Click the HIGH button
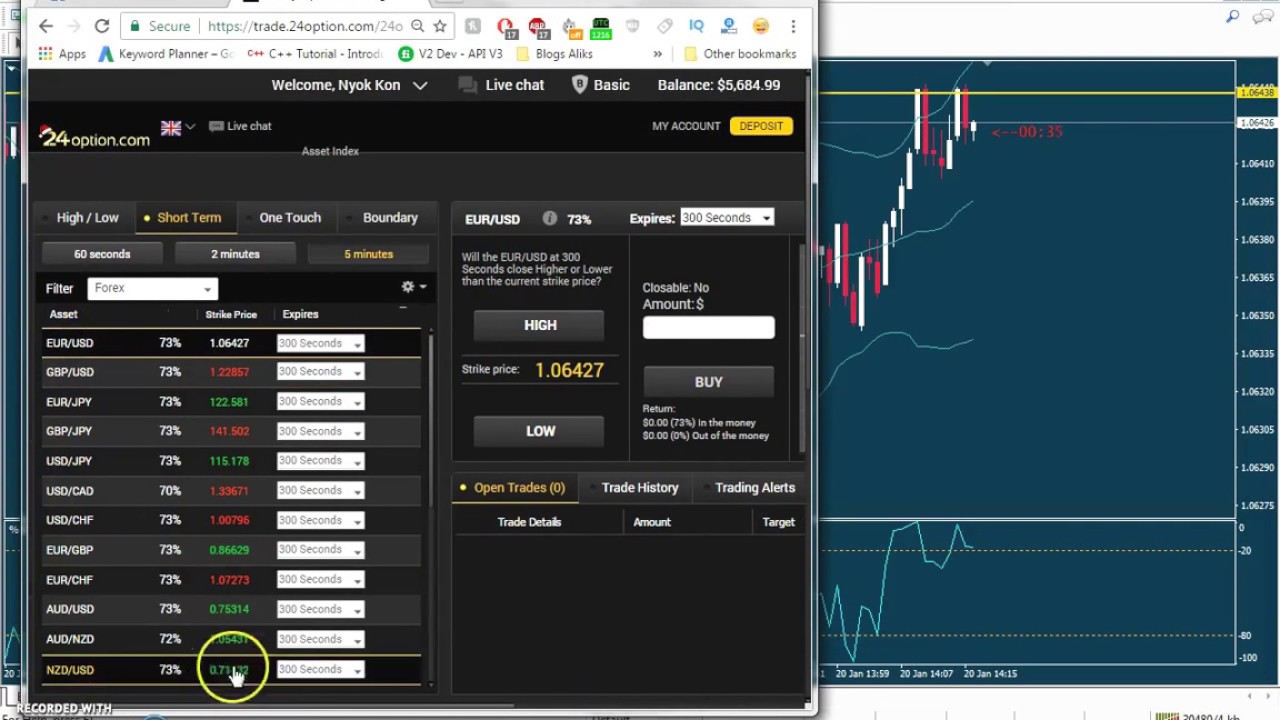 [539, 326]
